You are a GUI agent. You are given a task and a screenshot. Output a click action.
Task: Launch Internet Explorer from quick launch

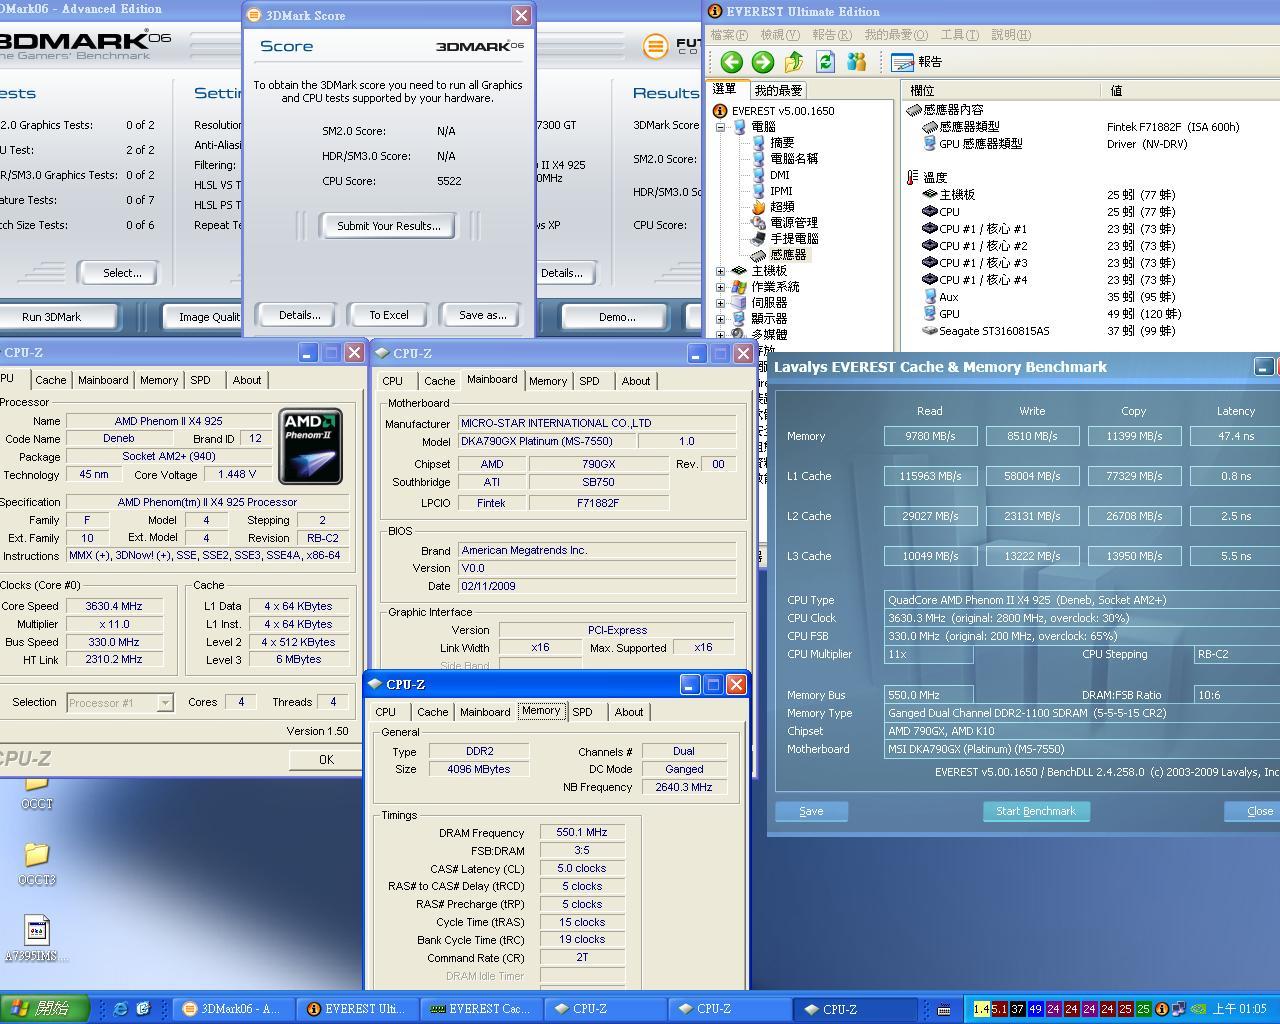[x=120, y=1009]
